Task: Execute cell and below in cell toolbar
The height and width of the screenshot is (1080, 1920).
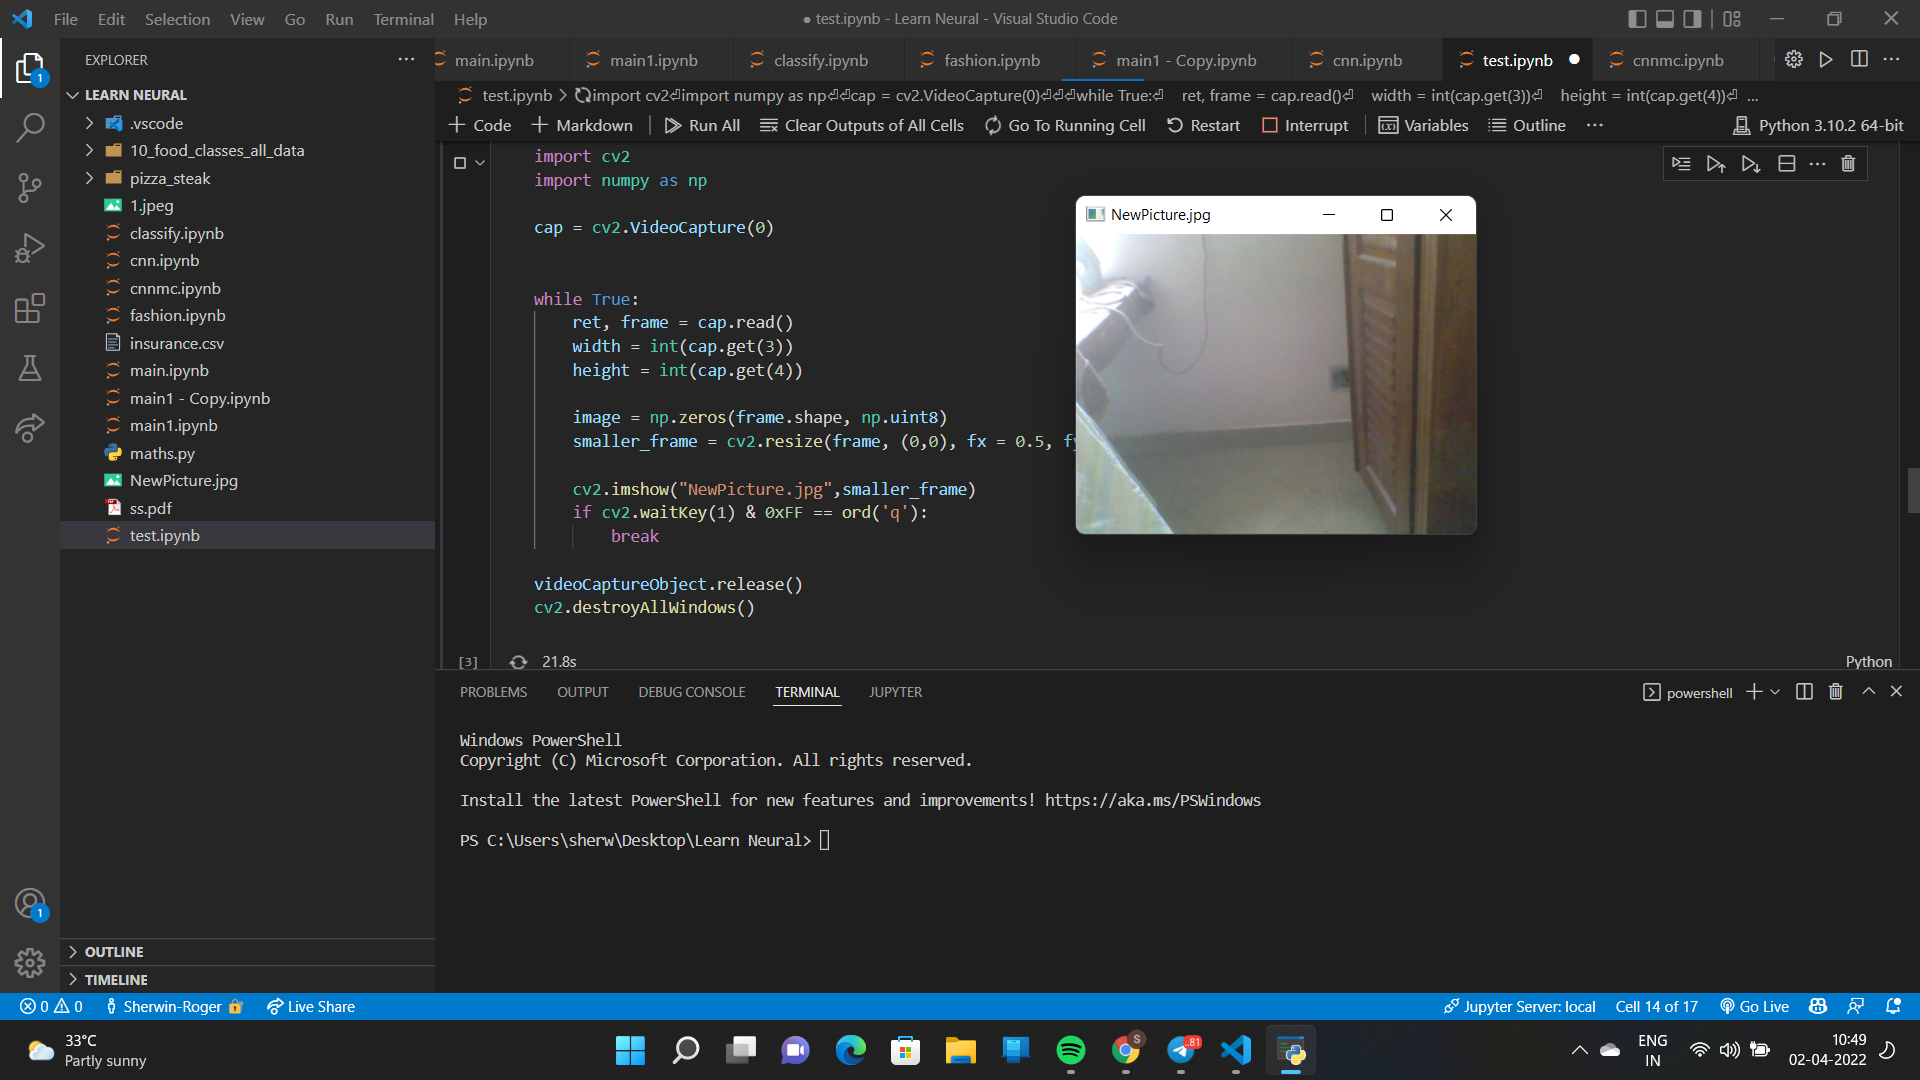Action: [x=1751, y=163]
